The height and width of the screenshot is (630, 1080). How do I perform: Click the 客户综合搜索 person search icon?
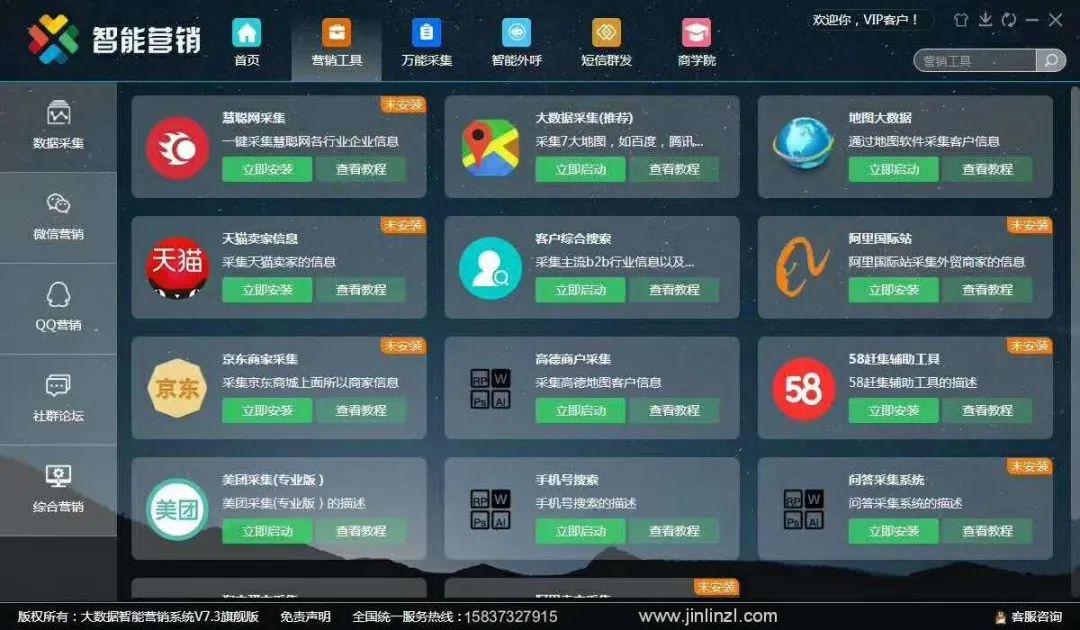coord(490,267)
